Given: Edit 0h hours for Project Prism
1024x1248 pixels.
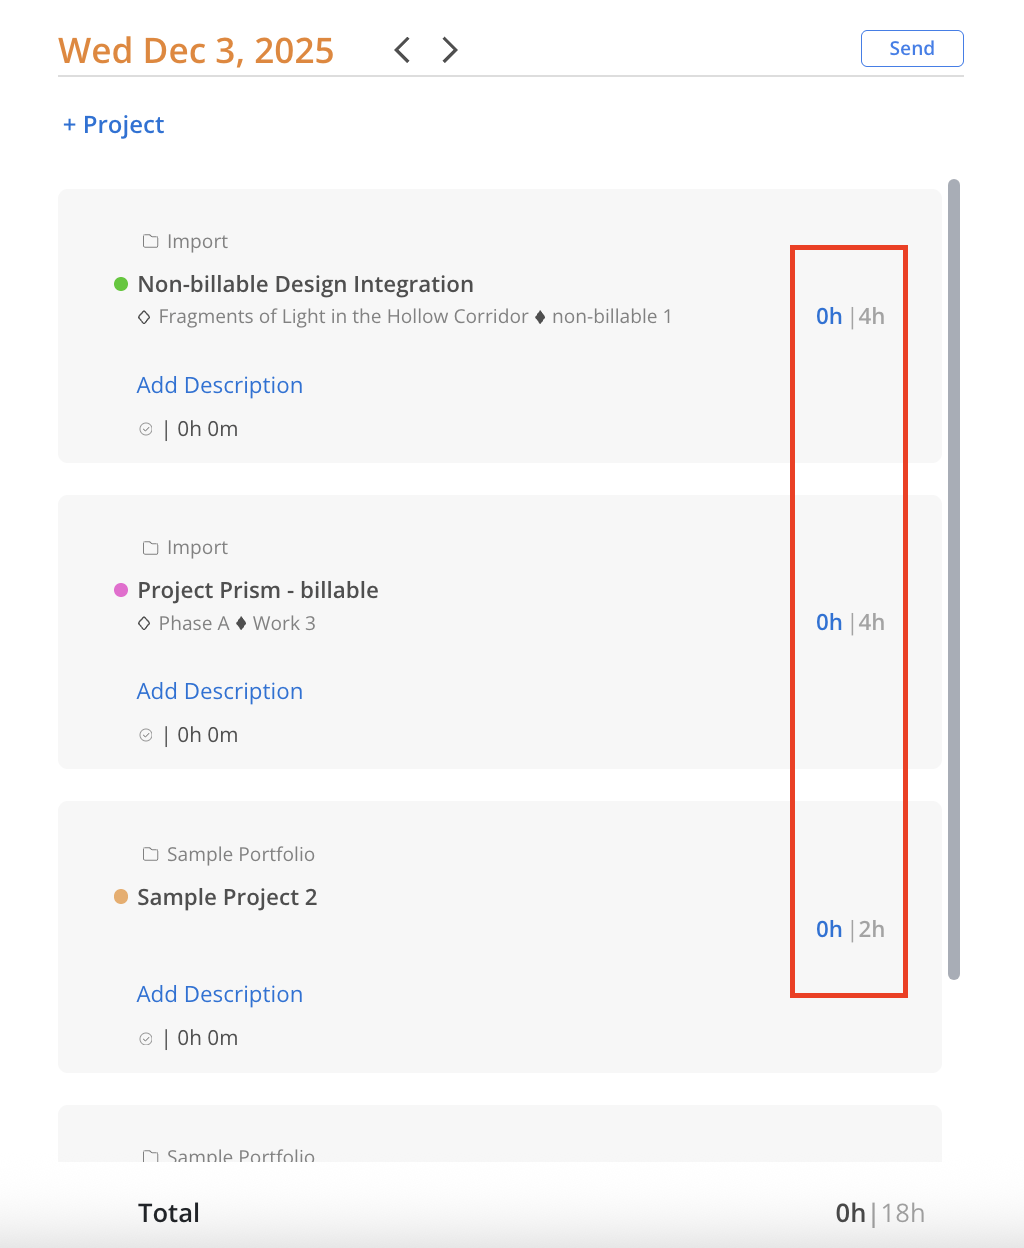Looking at the screenshot, I should coord(828,623).
